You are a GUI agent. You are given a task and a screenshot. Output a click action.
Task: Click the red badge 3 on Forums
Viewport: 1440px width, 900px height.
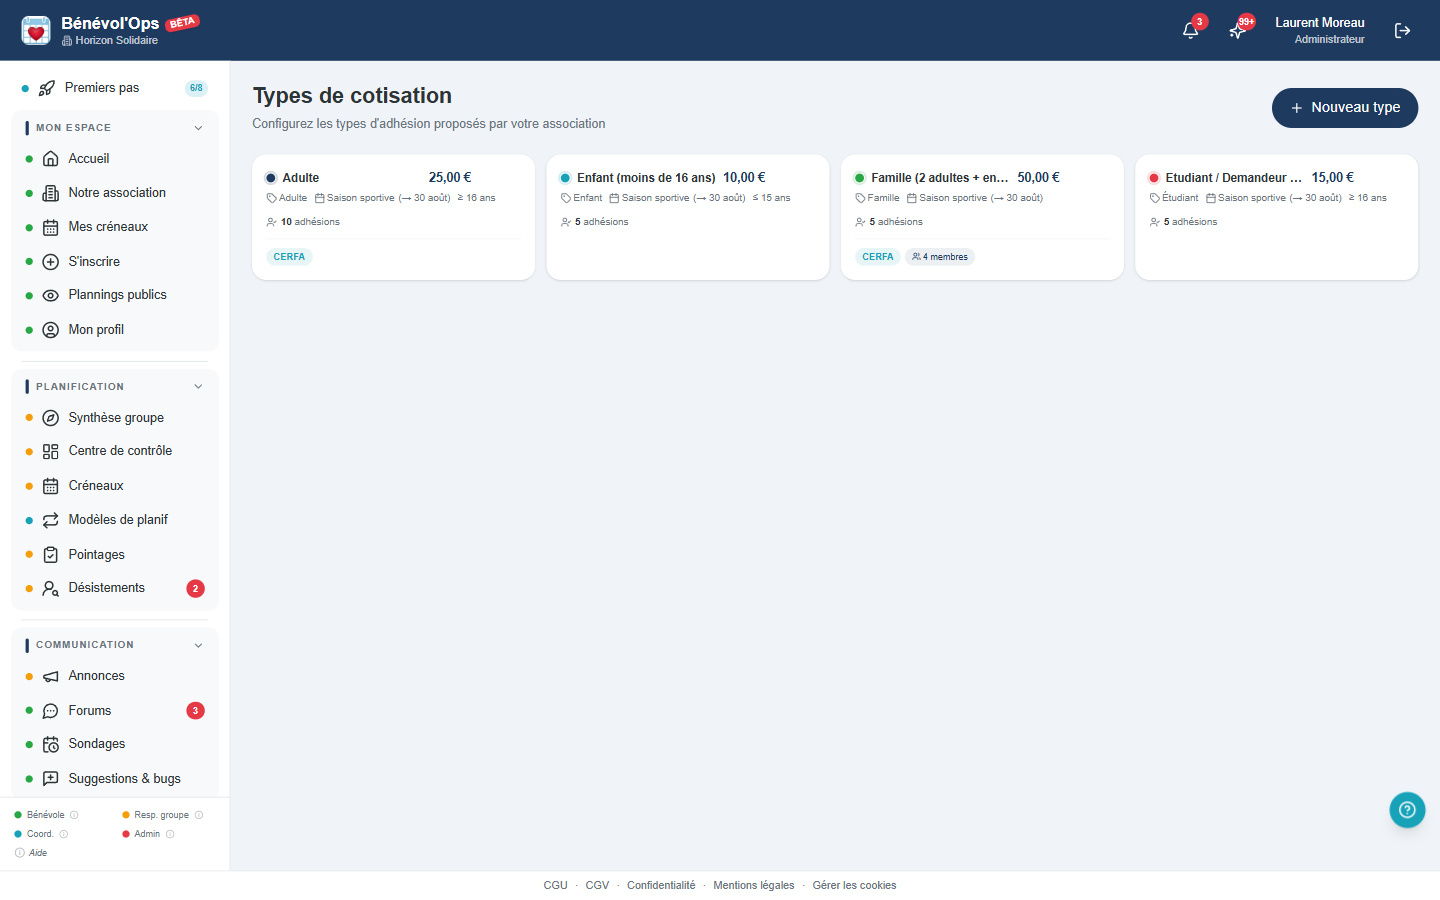pos(195,711)
